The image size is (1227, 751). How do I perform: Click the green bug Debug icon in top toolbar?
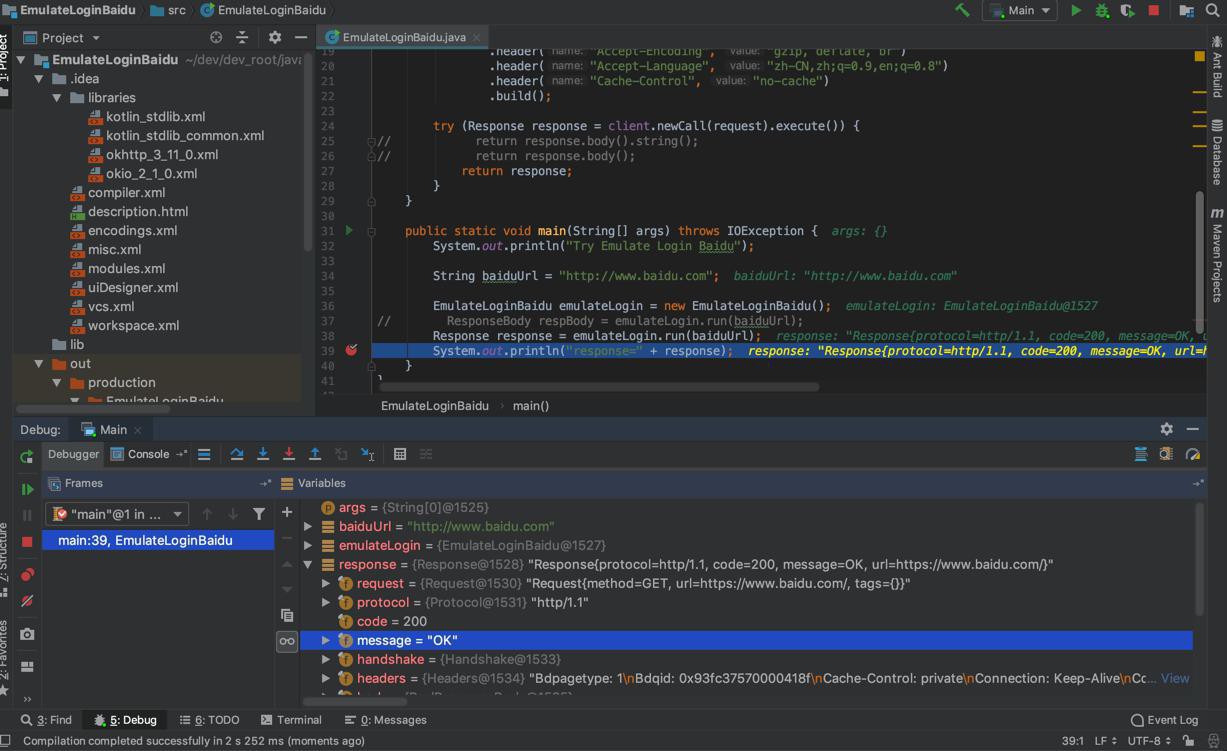(1102, 10)
